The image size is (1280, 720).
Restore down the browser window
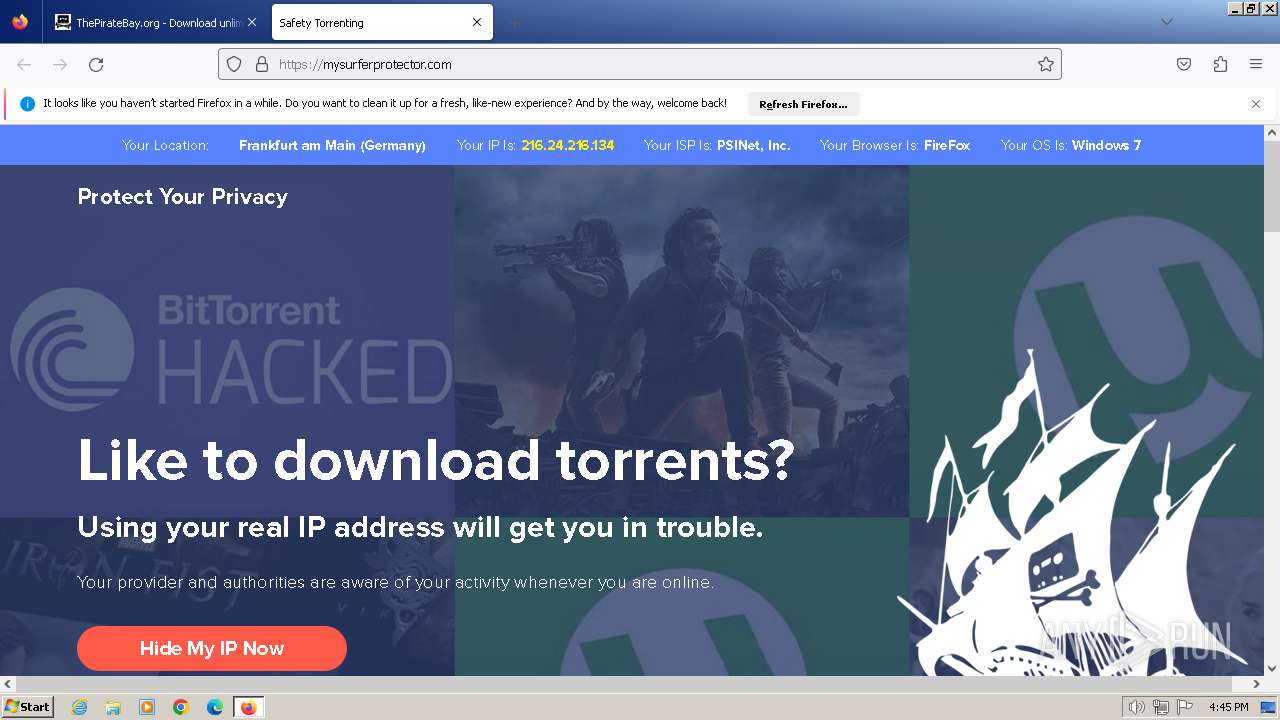(1251, 8)
